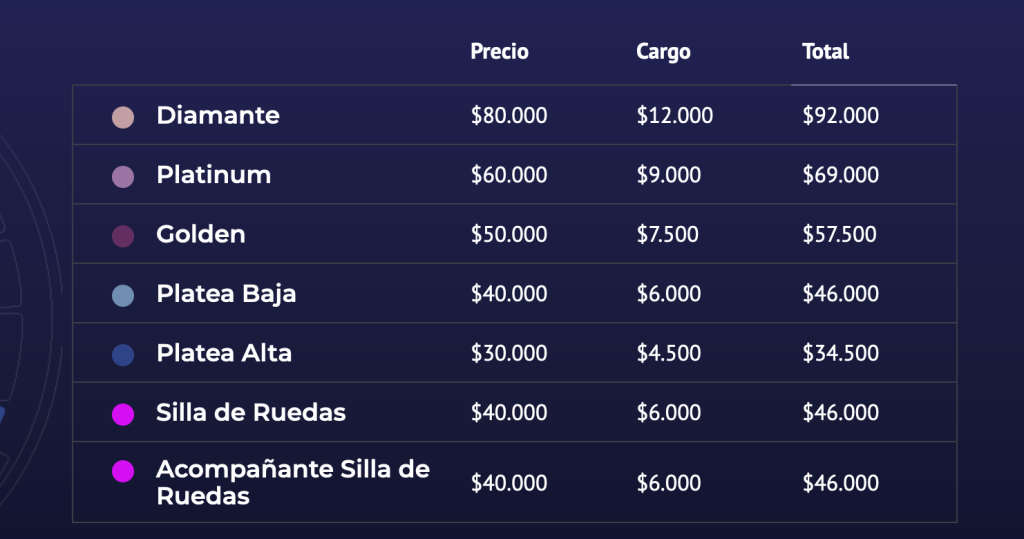Click the Golden purple color dot
Viewport: 1024px width, 539px height.
click(123, 236)
